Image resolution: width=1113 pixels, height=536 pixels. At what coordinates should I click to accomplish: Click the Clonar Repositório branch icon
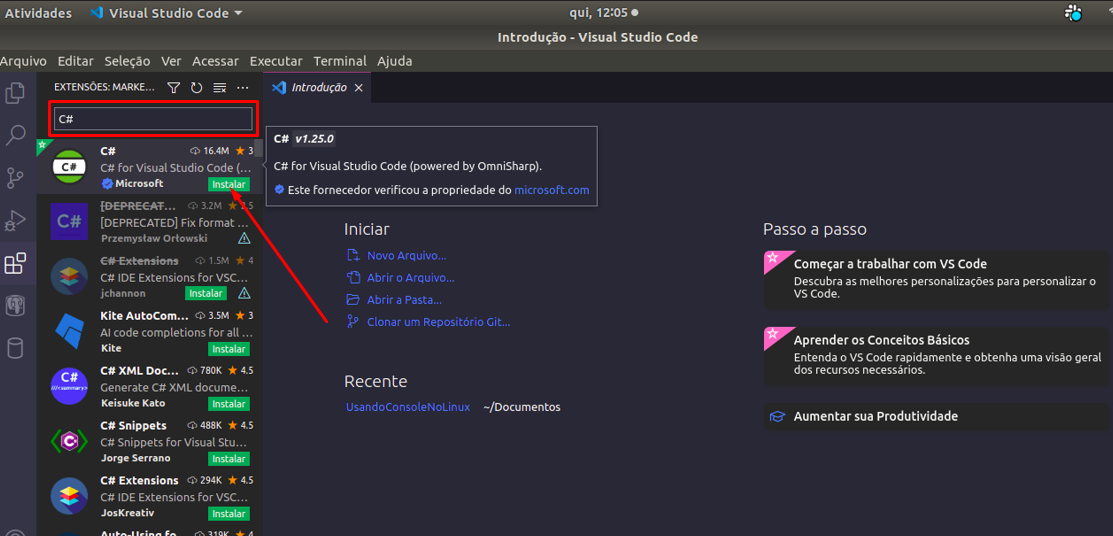tap(353, 322)
